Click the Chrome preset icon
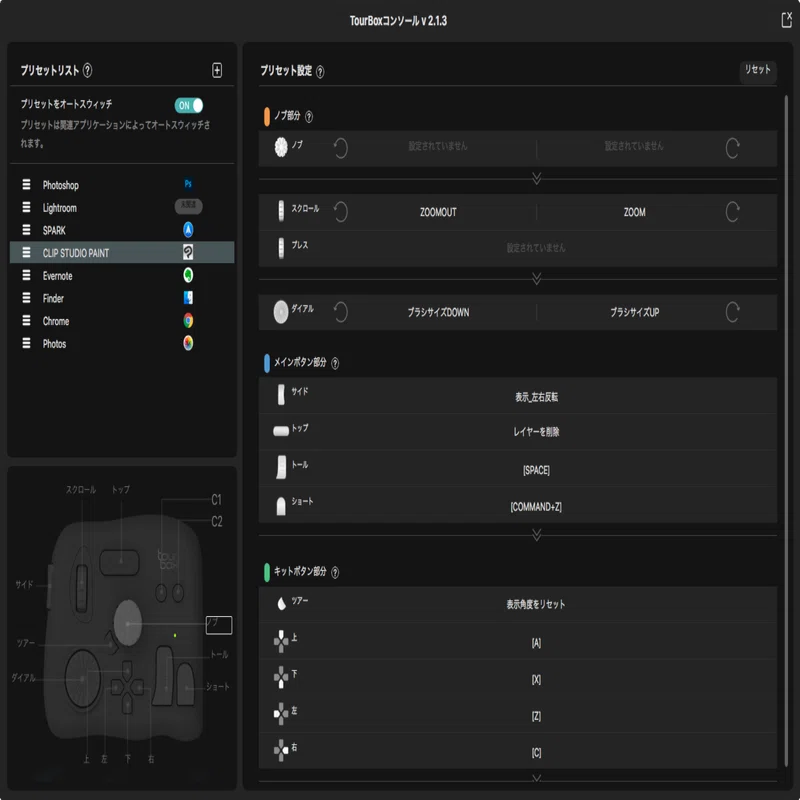Image resolution: width=800 pixels, height=800 pixels. click(188, 320)
